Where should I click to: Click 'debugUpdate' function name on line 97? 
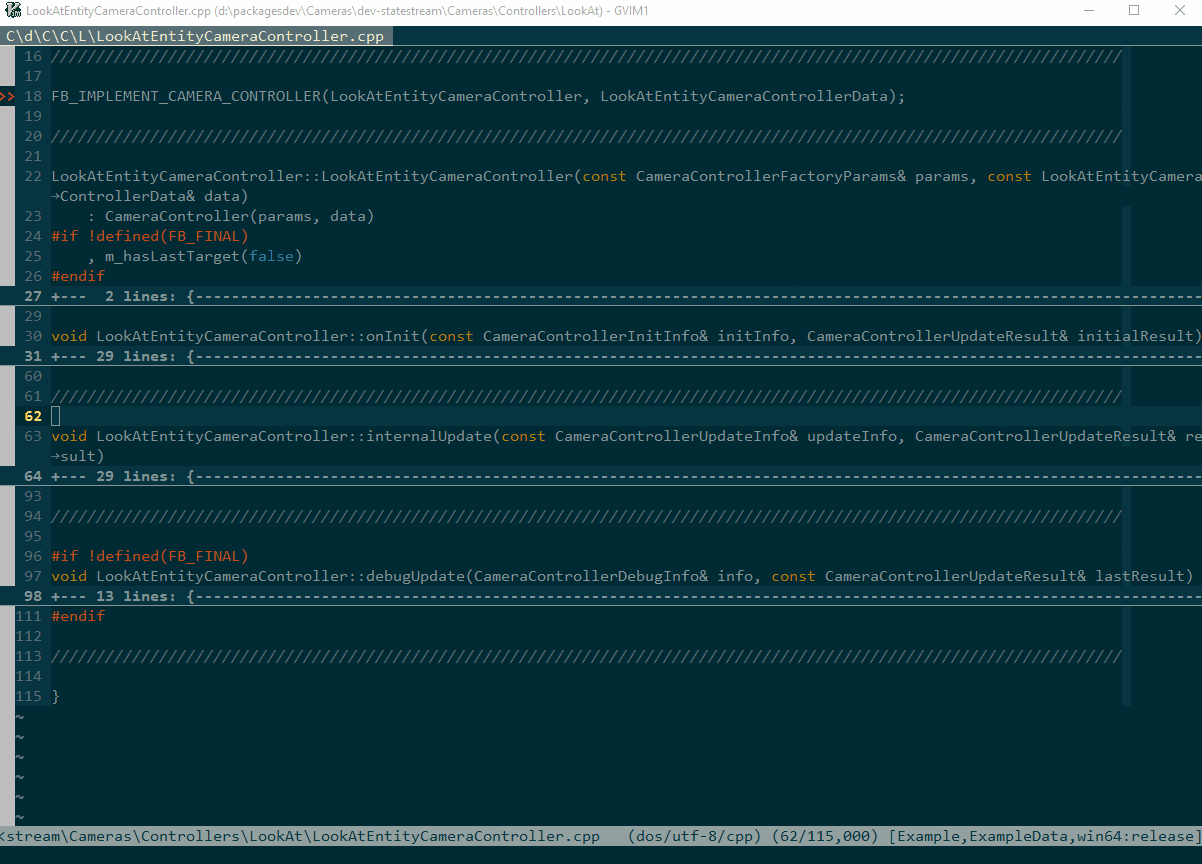point(415,576)
